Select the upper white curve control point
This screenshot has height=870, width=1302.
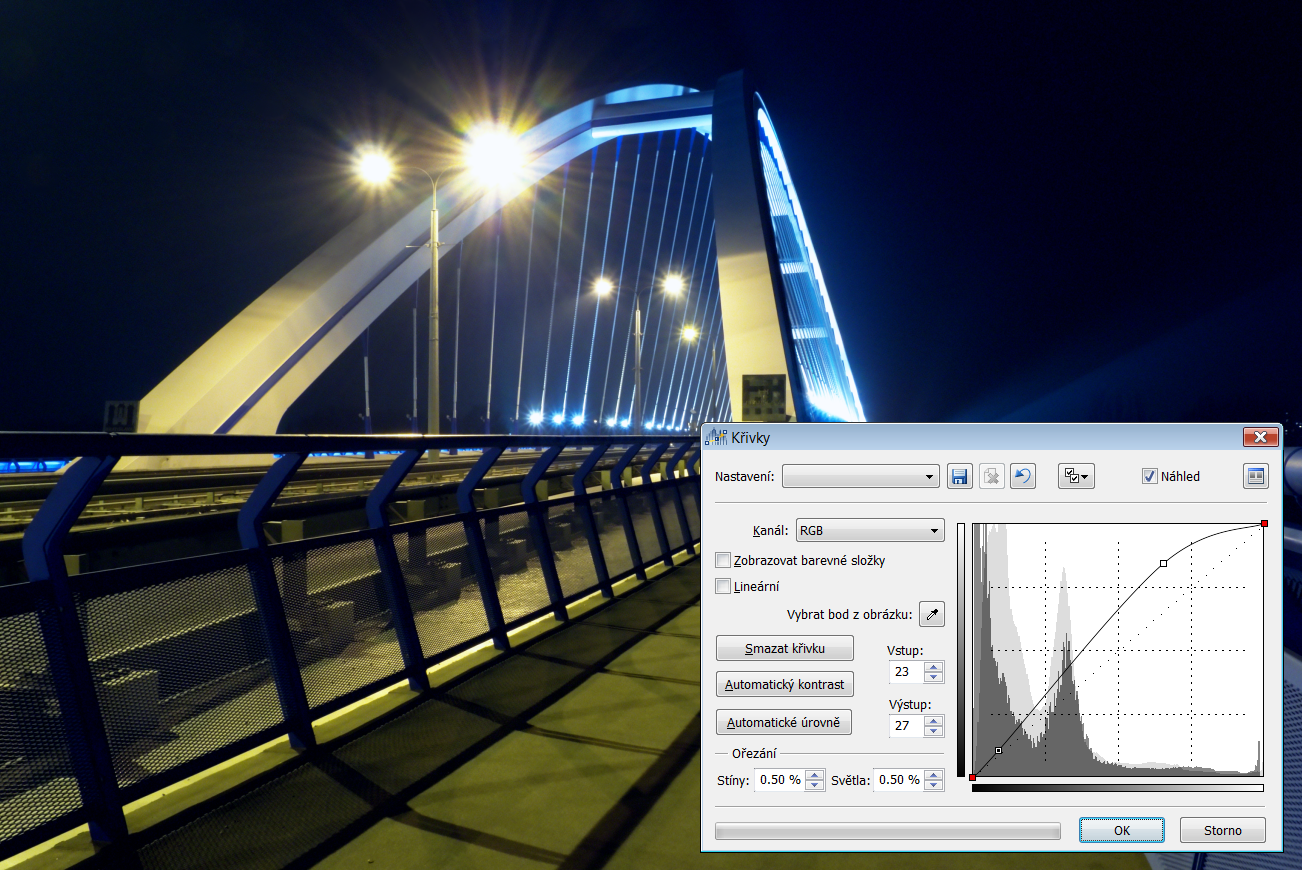(1163, 564)
